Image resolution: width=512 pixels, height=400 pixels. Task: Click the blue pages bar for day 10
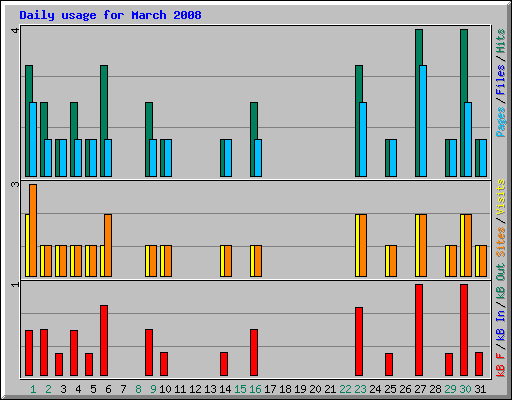168,158
